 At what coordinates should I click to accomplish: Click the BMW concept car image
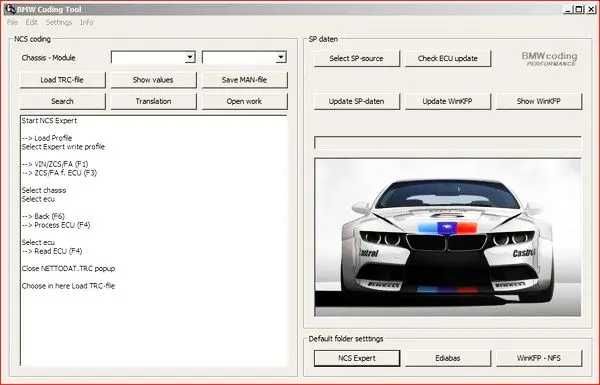(x=447, y=237)
